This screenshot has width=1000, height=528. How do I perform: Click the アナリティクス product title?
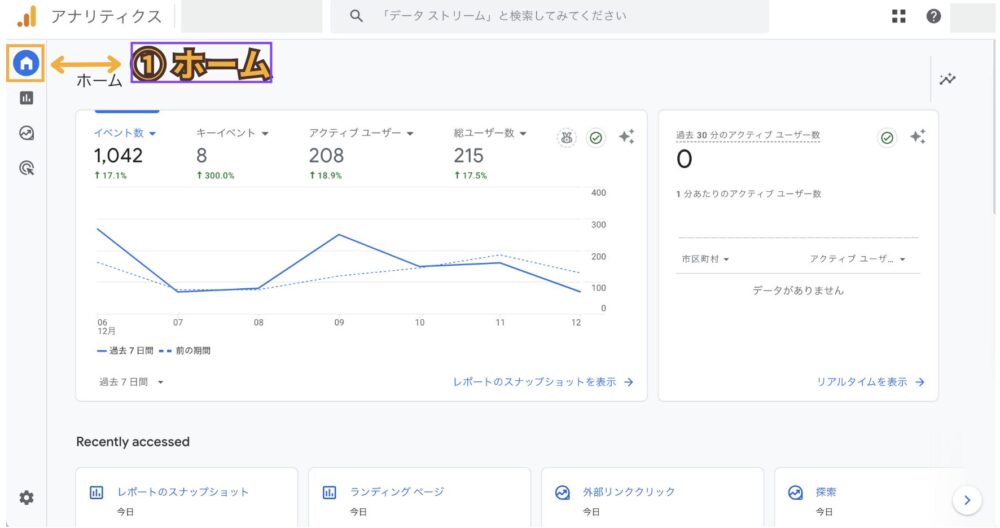pos(106,17)
